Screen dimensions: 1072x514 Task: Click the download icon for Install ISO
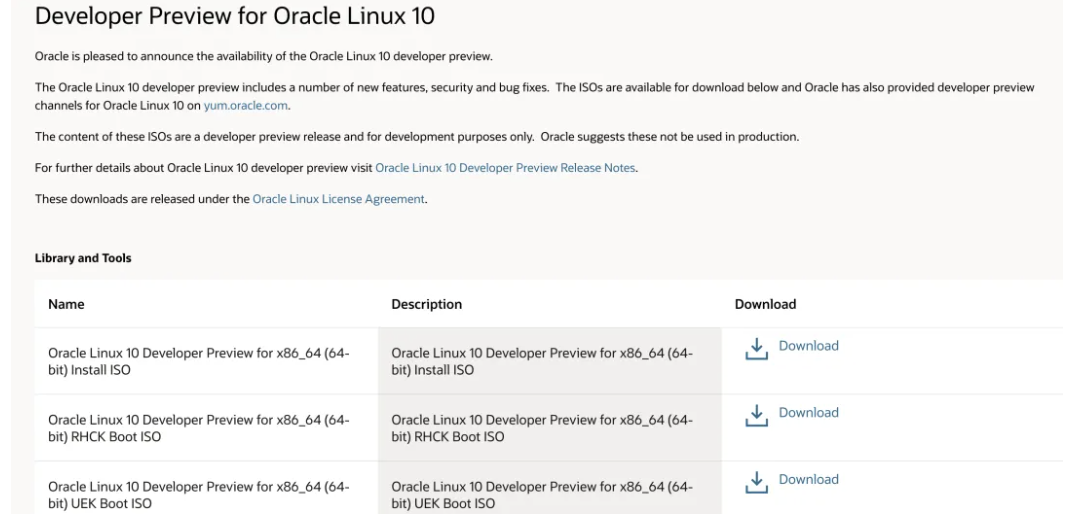[x=757, y=348]
